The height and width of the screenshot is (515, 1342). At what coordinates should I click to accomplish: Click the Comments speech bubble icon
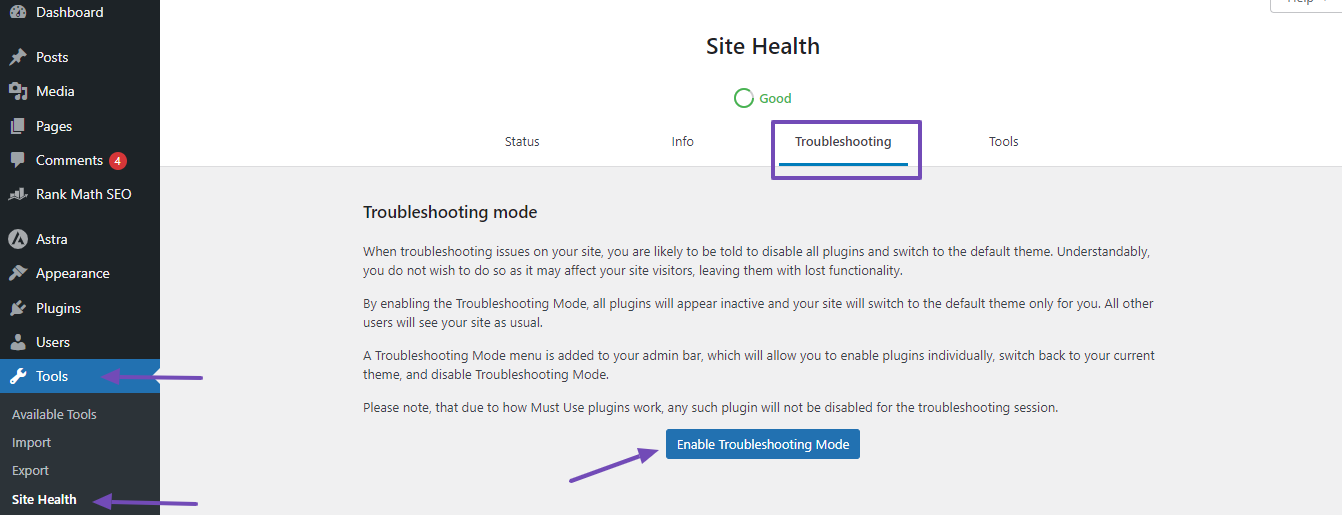click(x=18, y=160)
